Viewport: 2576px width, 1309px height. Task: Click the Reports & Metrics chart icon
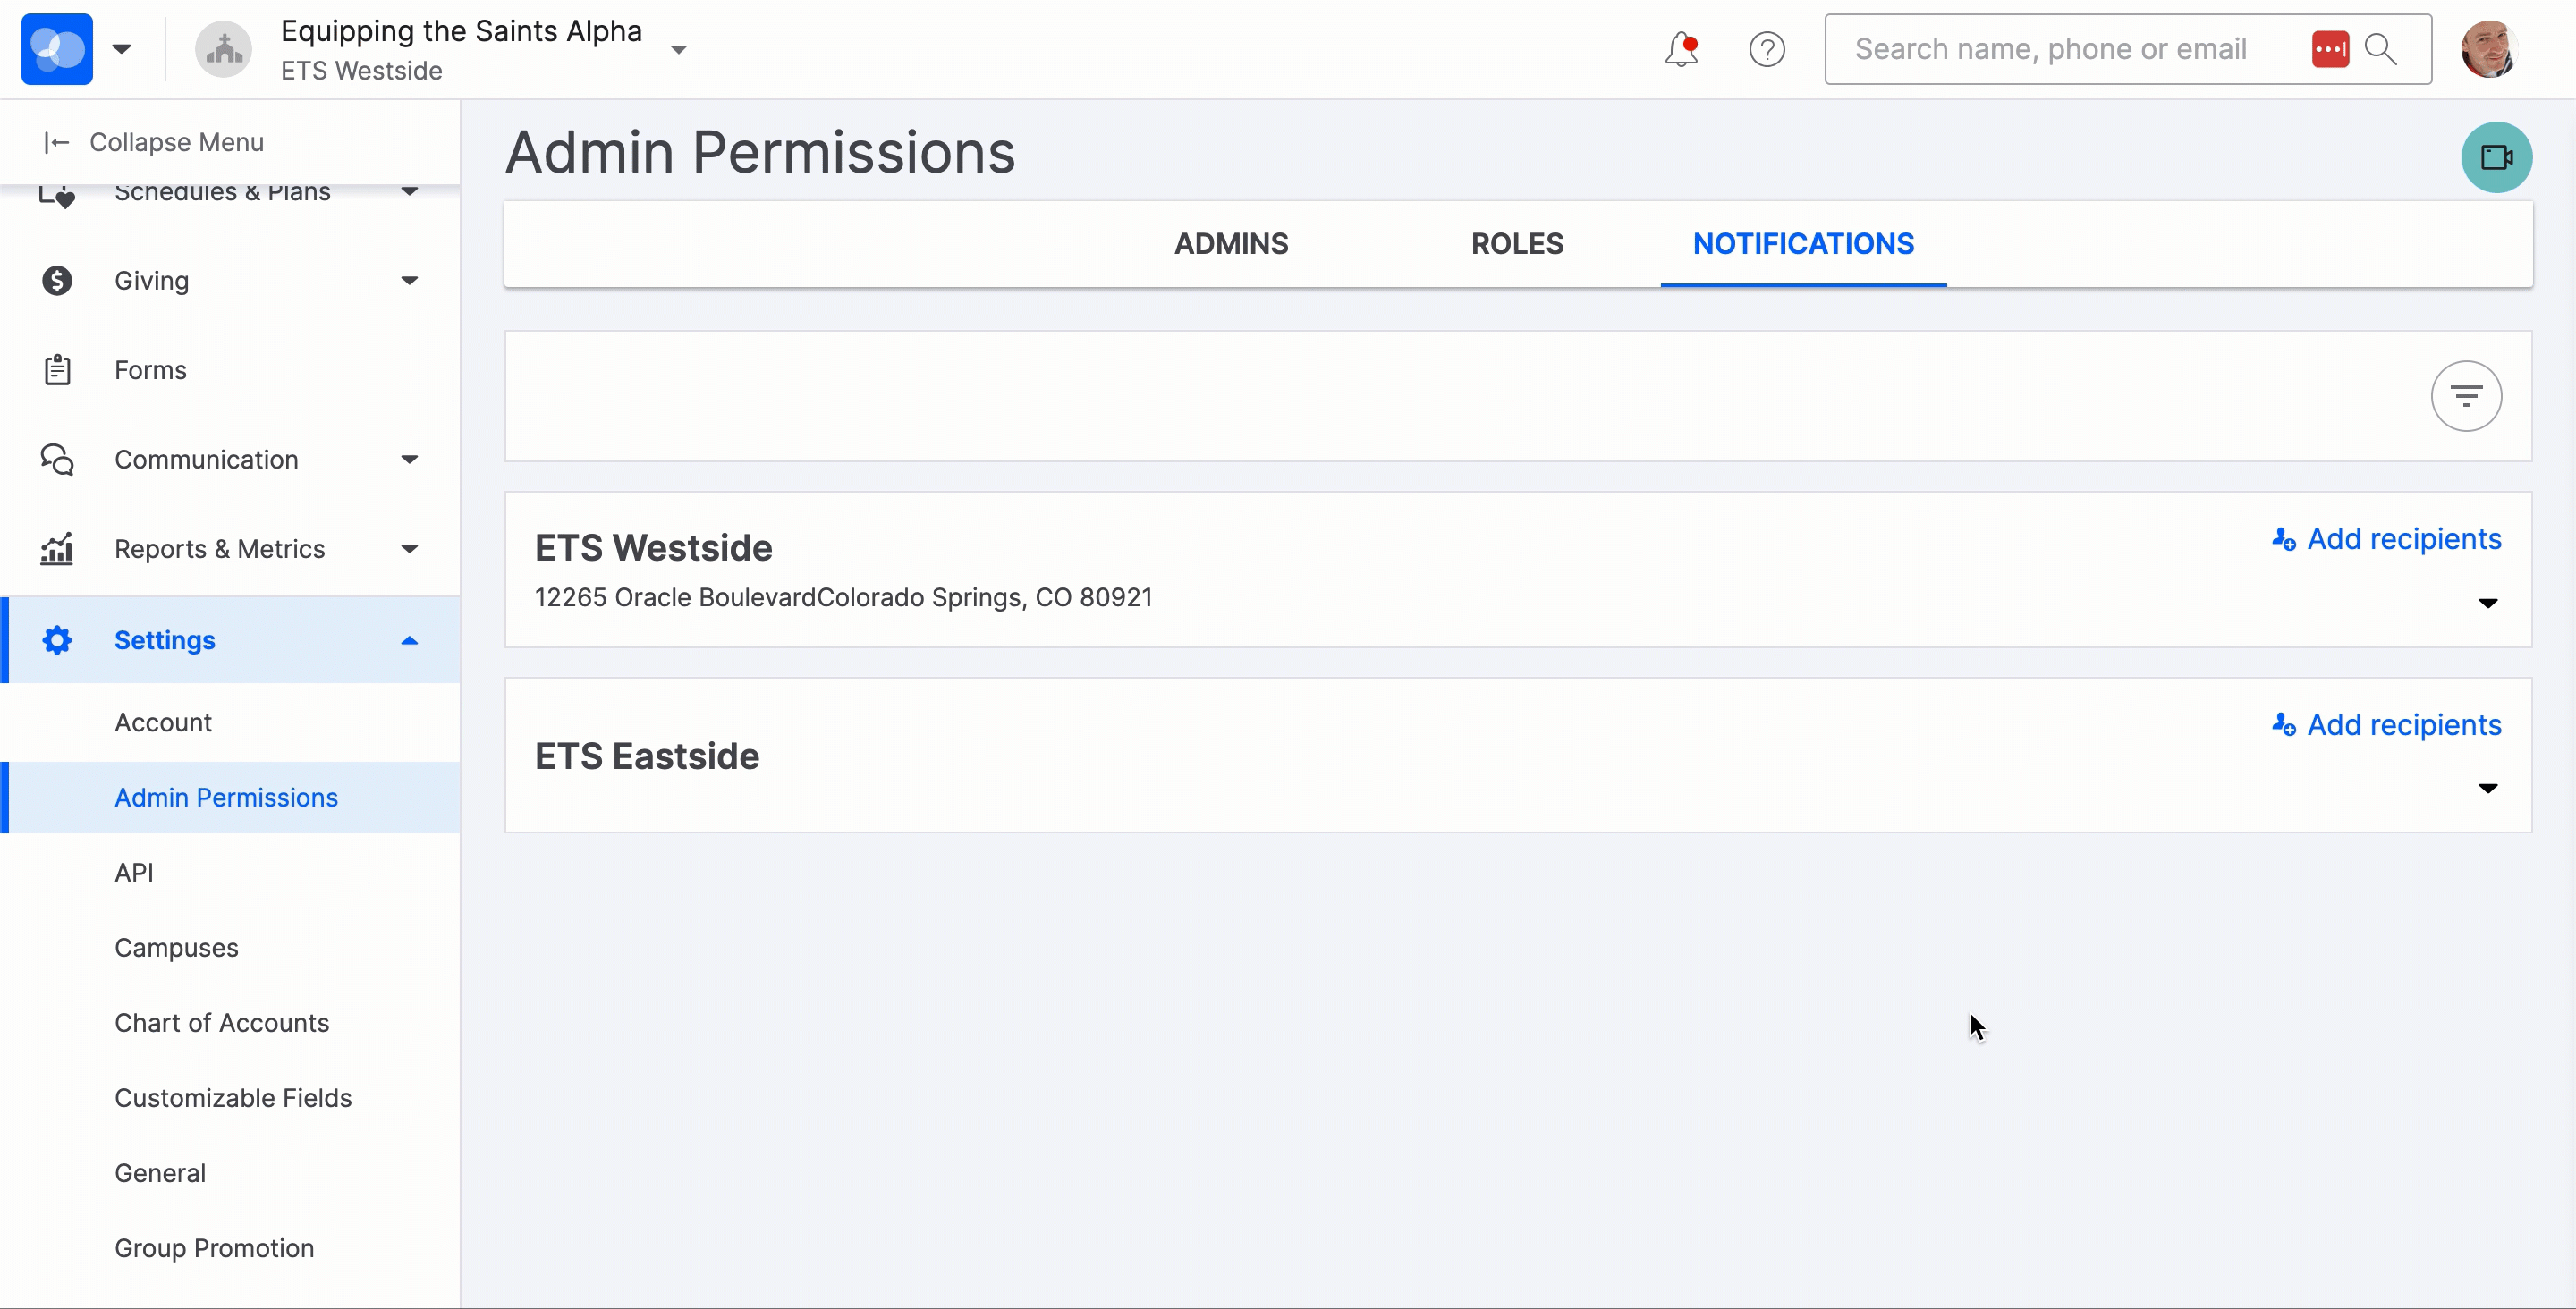[x=57, y=548]
